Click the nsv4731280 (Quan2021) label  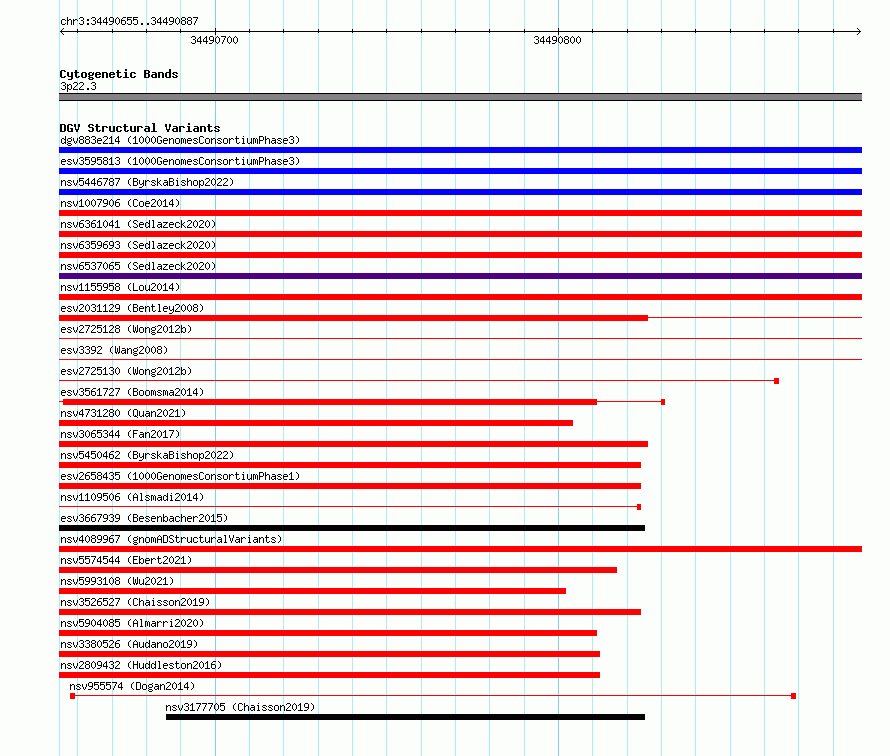point(123,413)
